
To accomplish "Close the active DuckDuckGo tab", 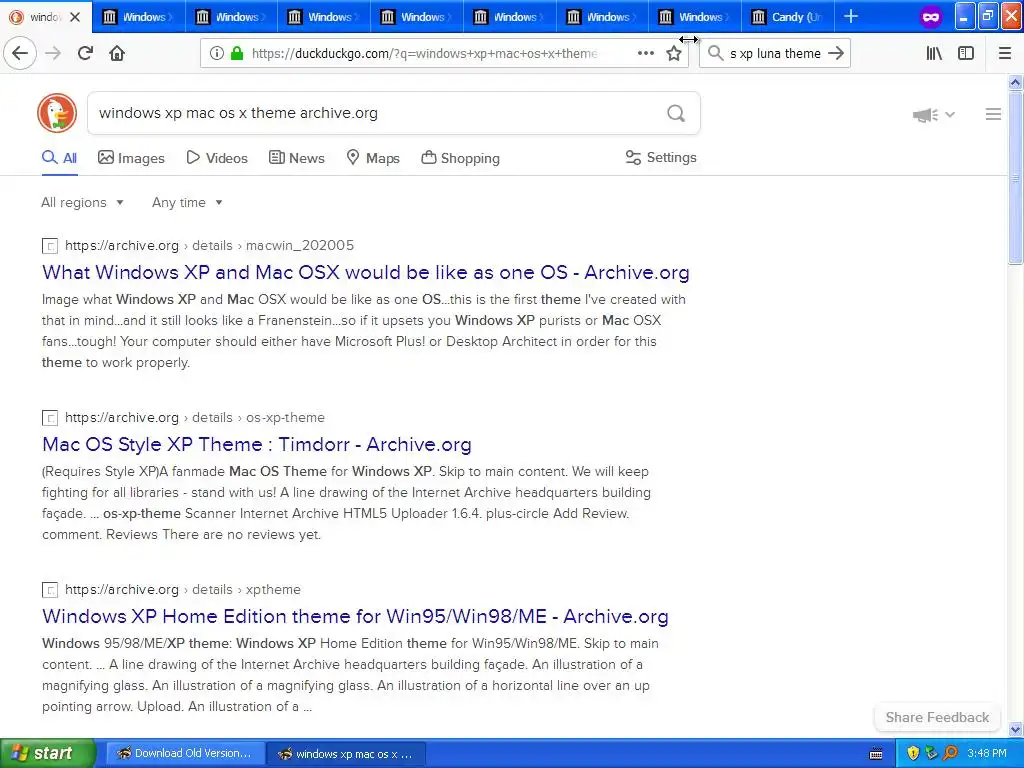I will [x=75, y=17].
